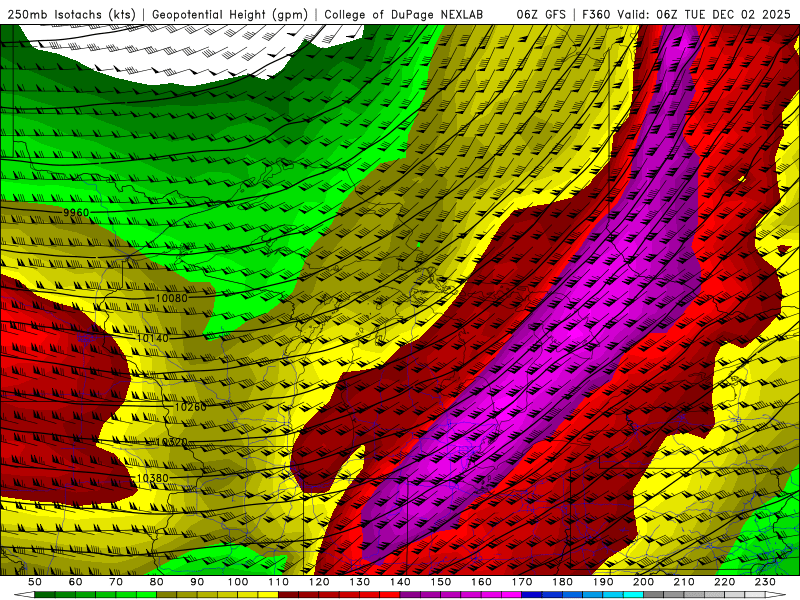800x600 pixels.
Task: Click the "06Z GFS" model run label
Action: (541, 14)
